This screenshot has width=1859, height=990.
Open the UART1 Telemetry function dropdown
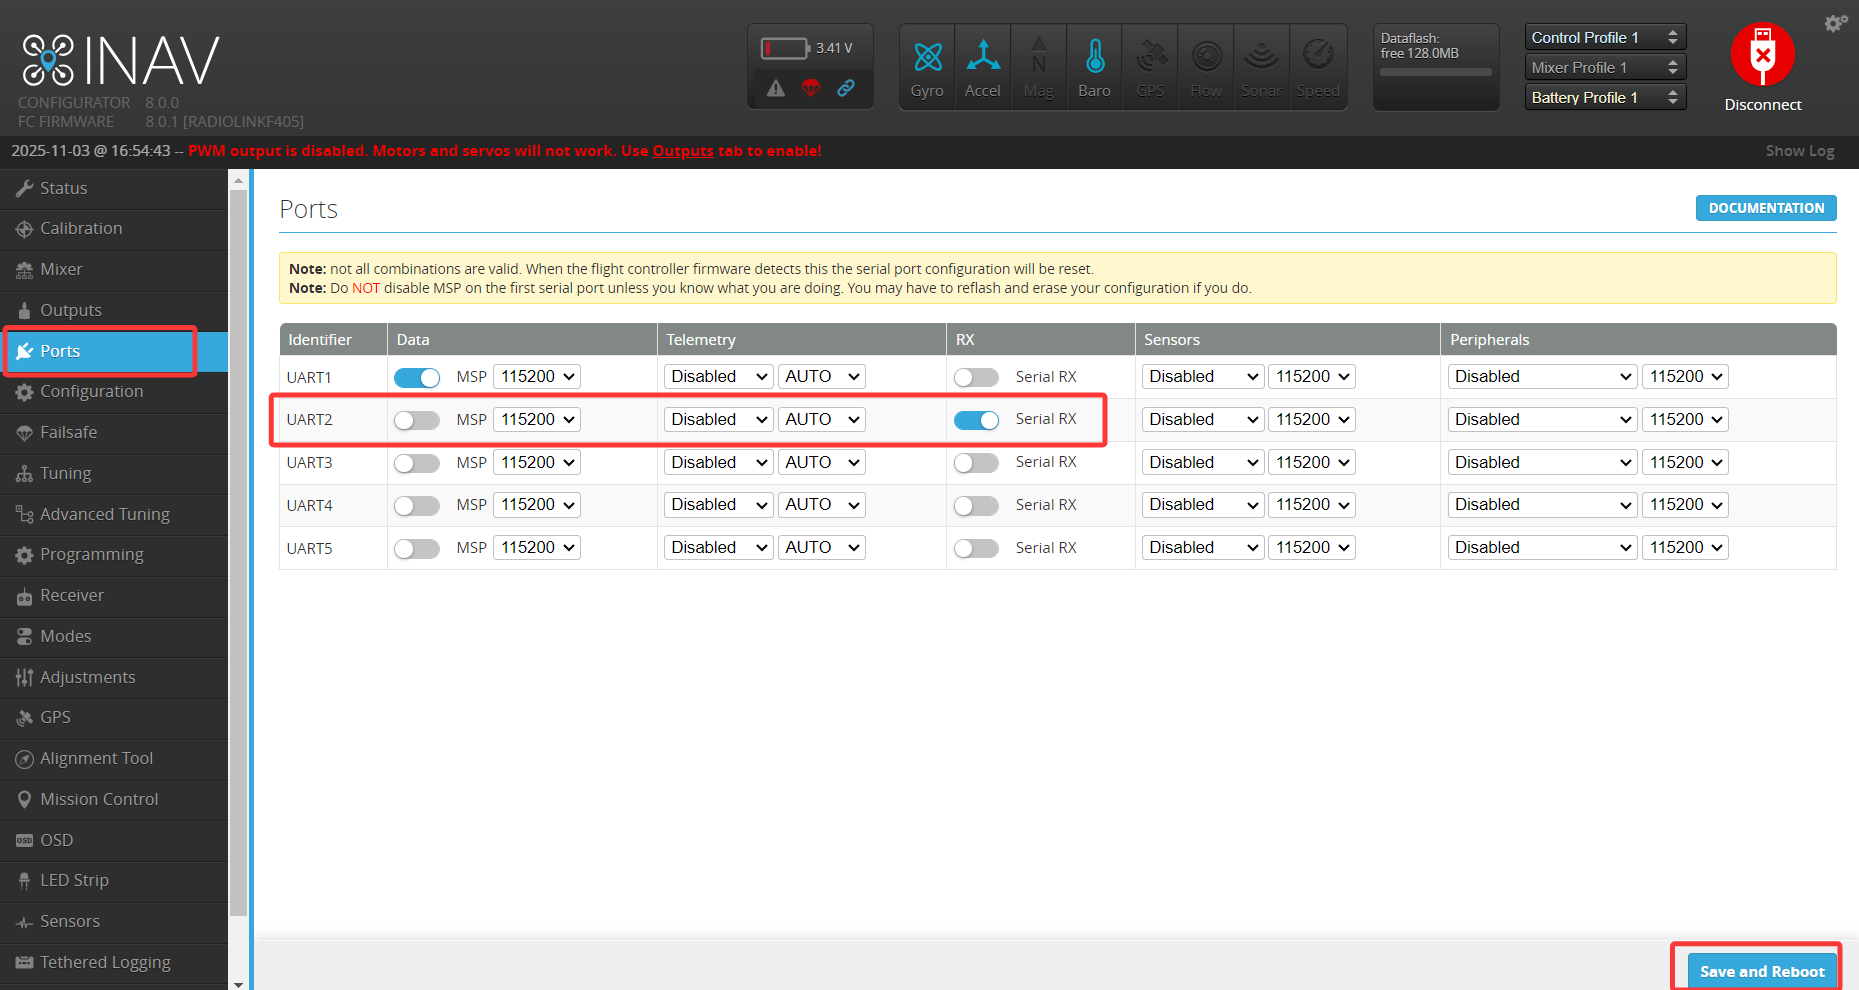click(718, 377)
